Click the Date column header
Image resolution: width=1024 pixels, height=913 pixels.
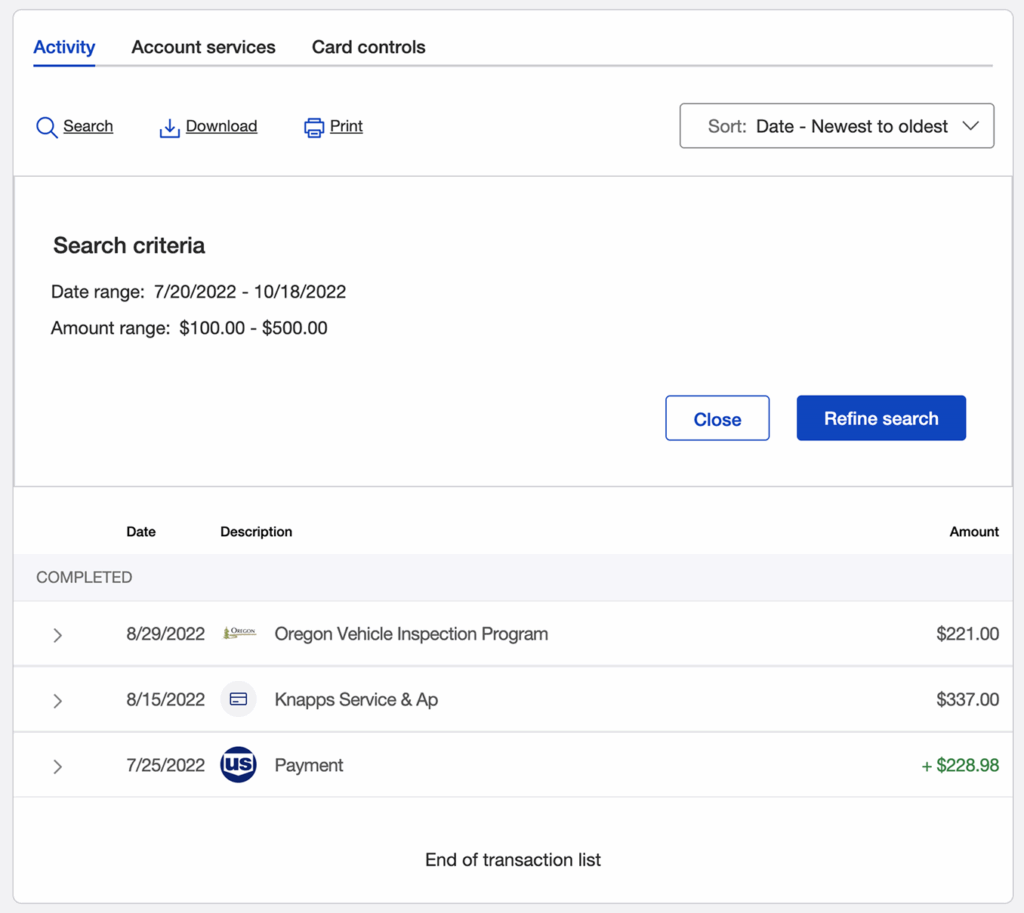point(141,532)
